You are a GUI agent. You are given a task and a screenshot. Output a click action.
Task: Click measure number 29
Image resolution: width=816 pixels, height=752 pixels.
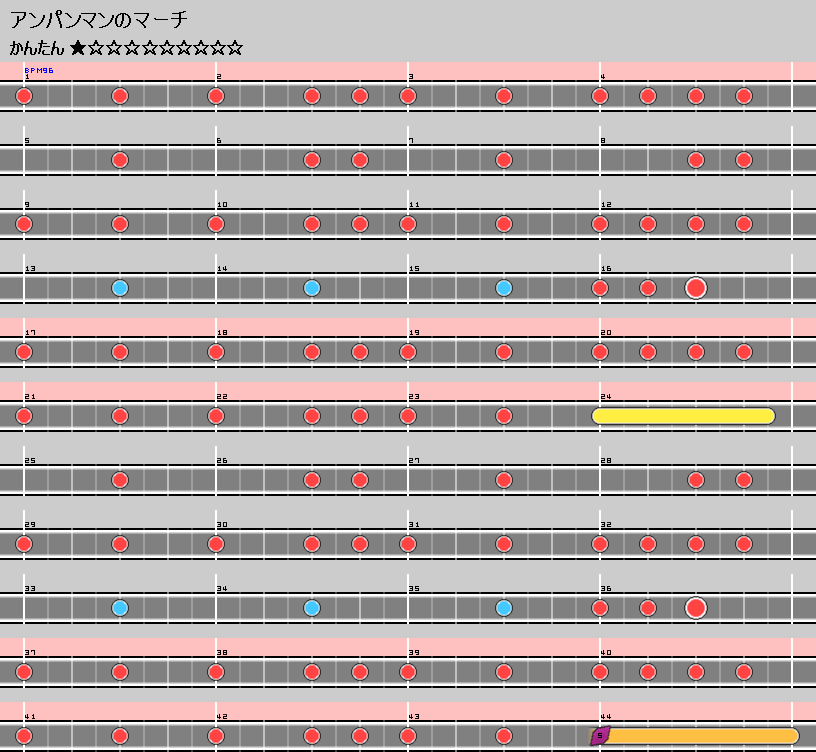[30, 525]
